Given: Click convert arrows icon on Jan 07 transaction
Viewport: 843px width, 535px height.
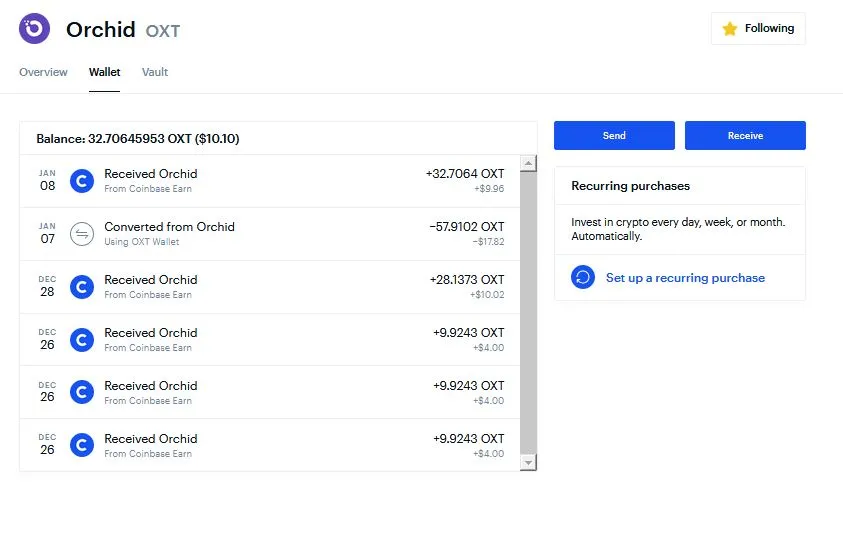Looking at the screenshot, I should [x=82, y=234].
